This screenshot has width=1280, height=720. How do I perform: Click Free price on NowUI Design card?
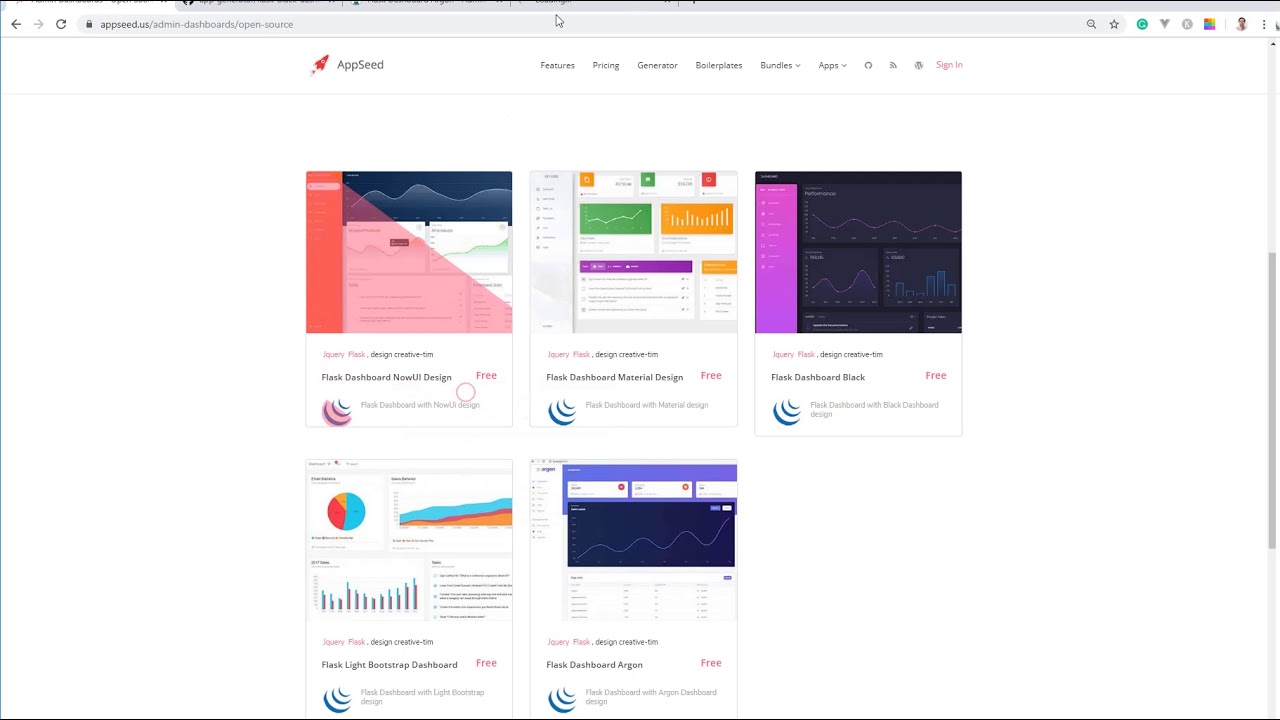point(486,376)
